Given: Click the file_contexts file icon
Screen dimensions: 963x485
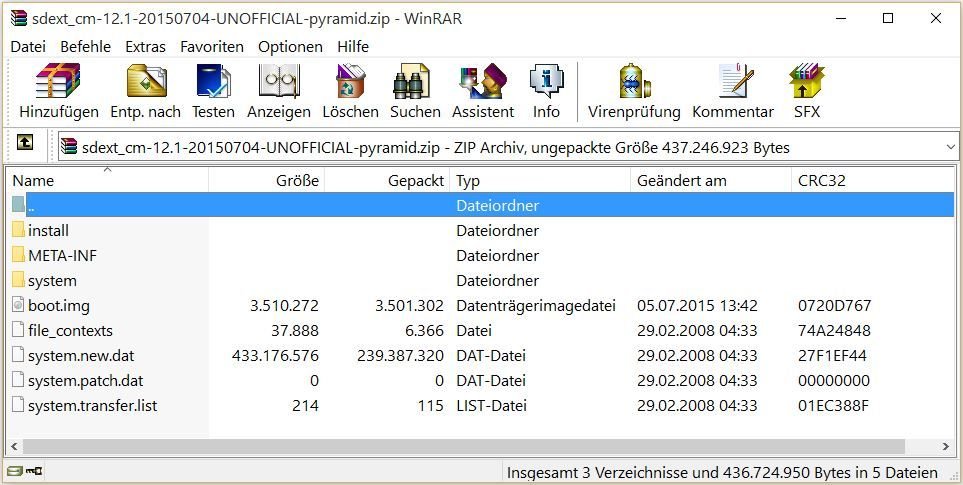Looking at the screenshot, I should (18, 330).
